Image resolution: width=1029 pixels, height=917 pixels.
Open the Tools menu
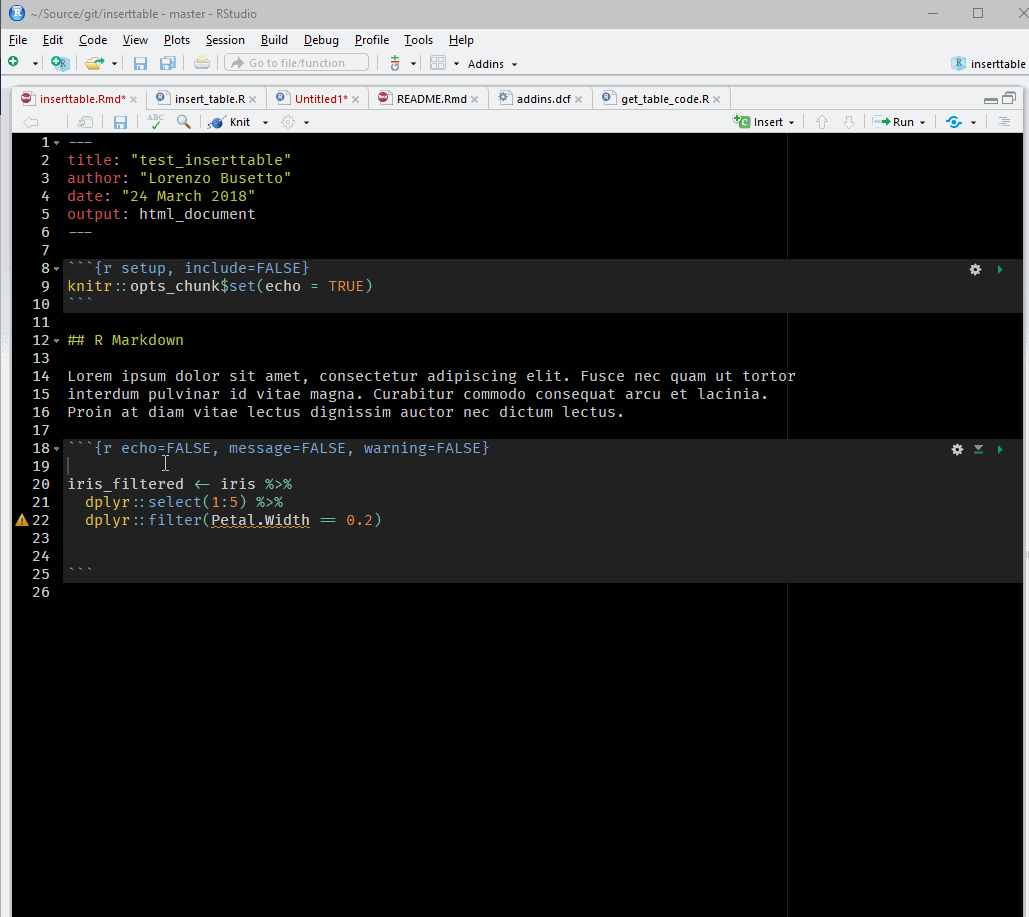click(418, 40)
